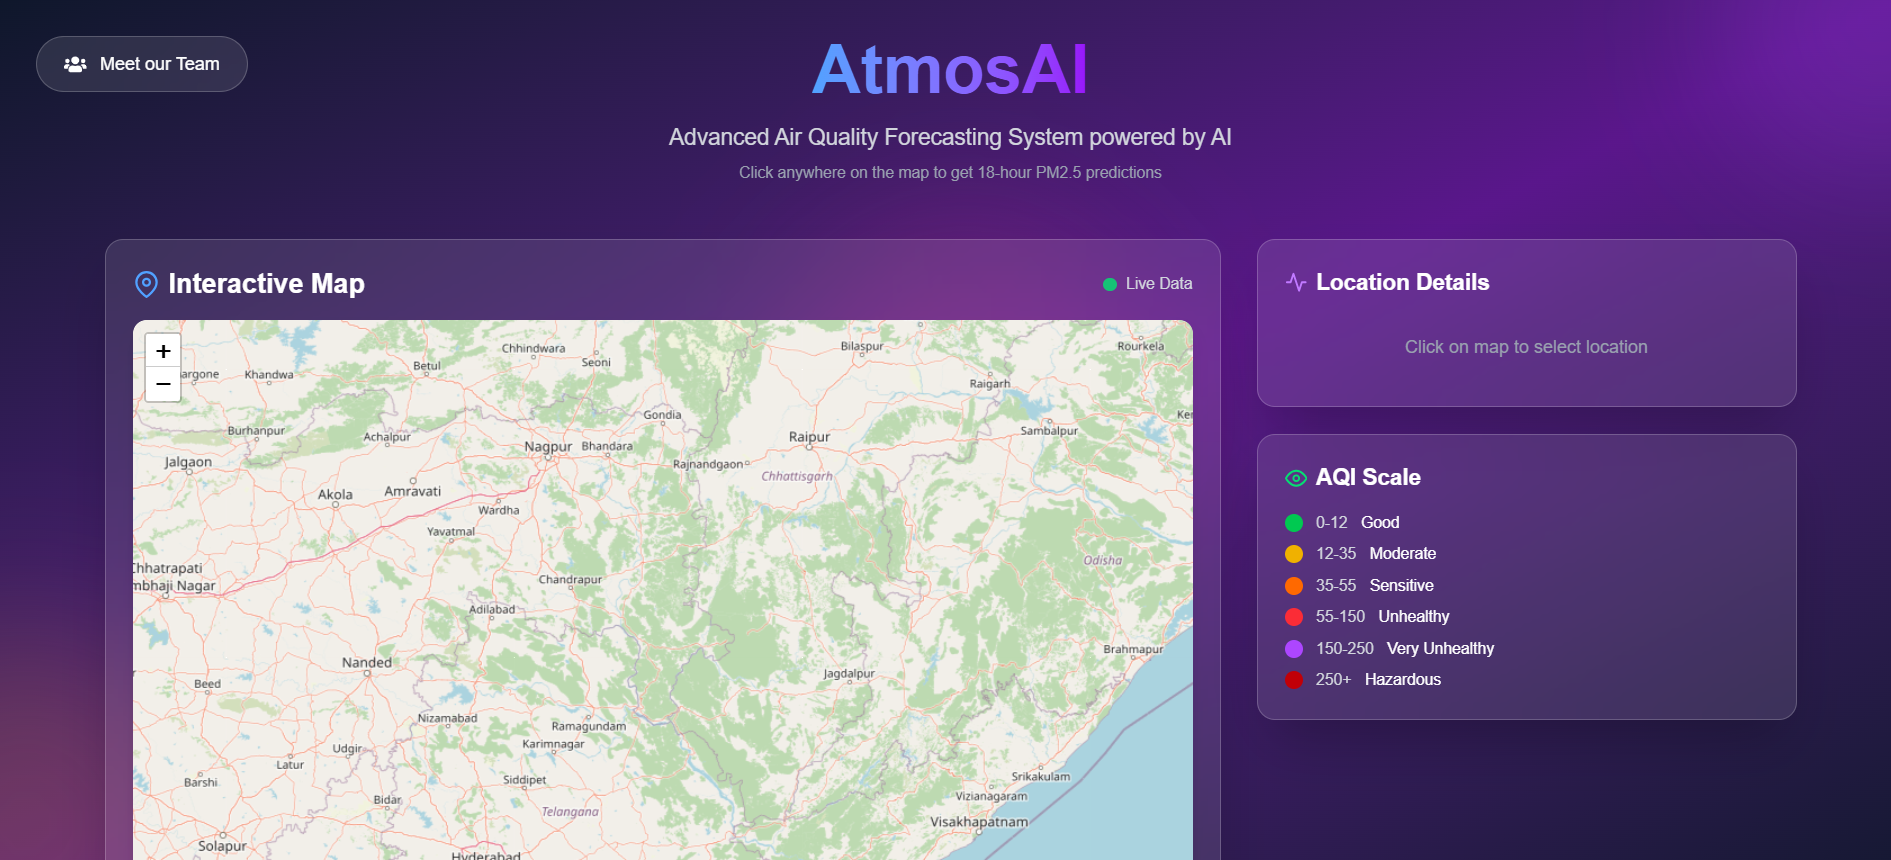Zoom in the map with plus button
This screenshot has width=1891, height=860.
(163, 351)
